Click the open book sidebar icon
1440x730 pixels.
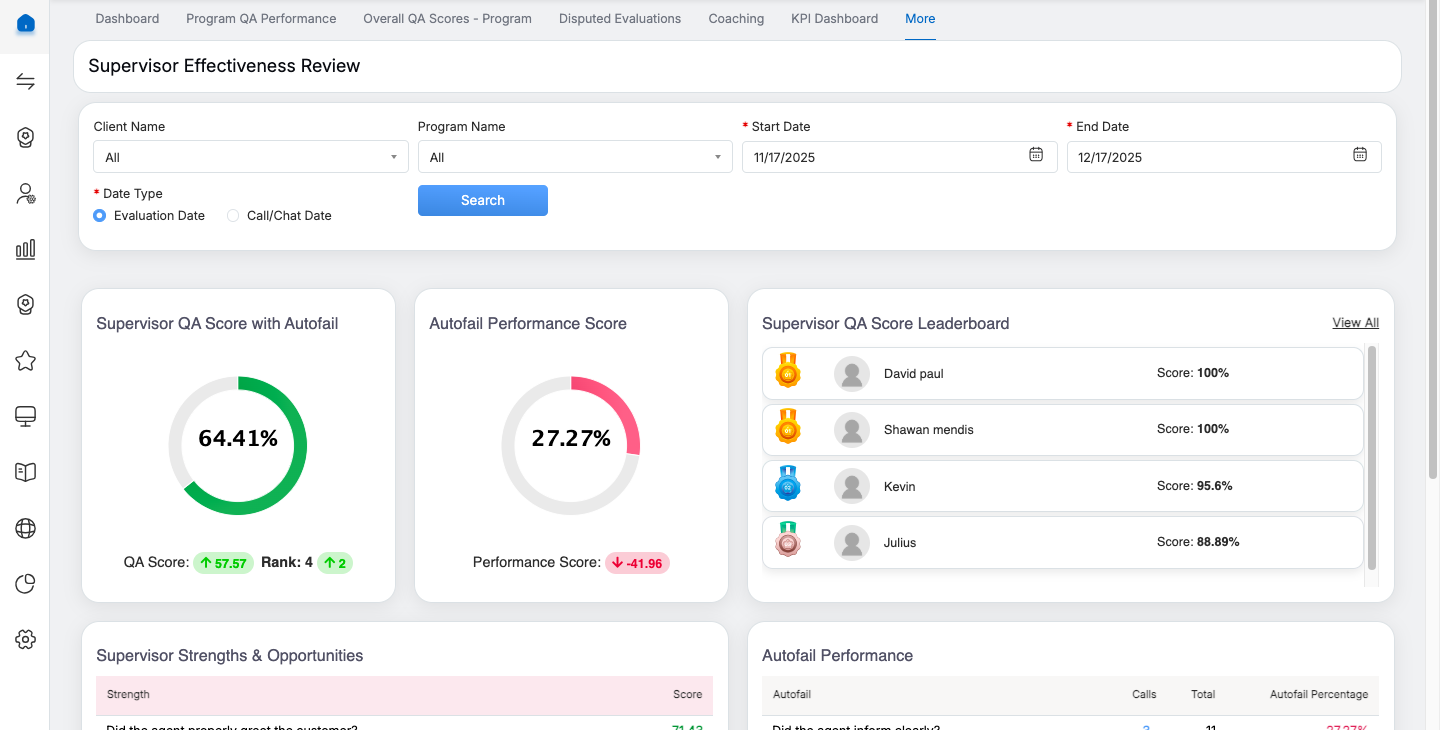[x=26, y=472]
